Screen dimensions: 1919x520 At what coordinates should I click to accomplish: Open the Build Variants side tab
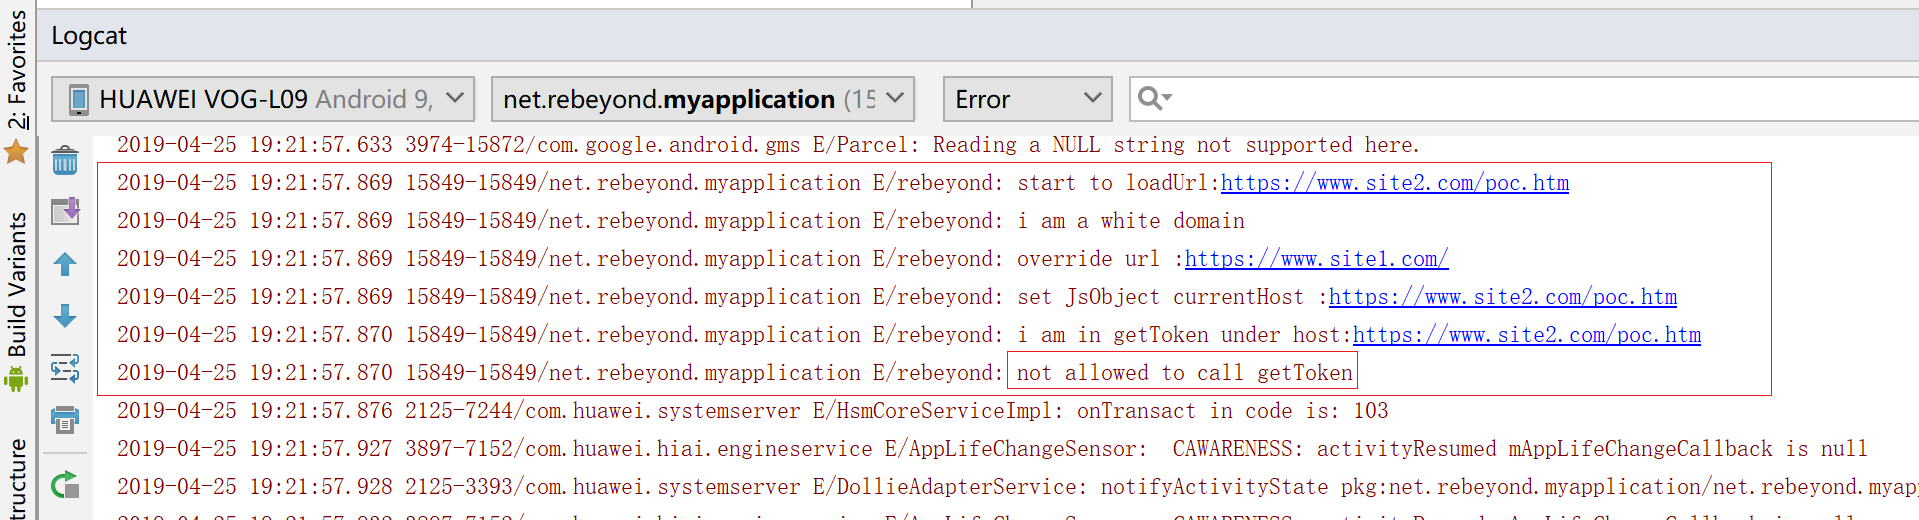click(17, 285)
